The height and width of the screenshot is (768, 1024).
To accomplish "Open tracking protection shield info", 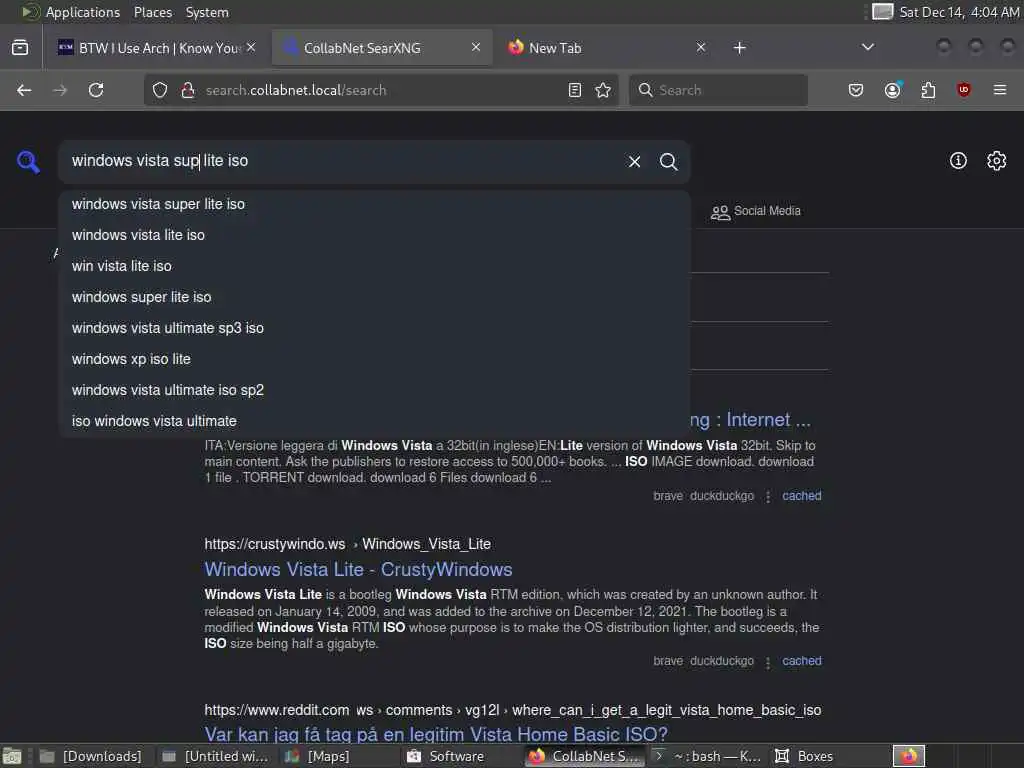I will [160, 90].
